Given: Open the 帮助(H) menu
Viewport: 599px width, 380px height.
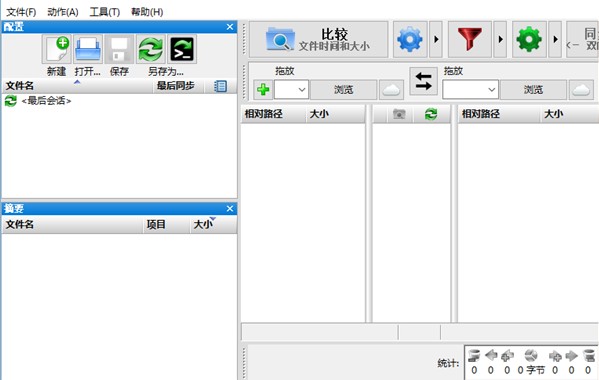Looking at the screenshot, I should (x=147, y=12).
